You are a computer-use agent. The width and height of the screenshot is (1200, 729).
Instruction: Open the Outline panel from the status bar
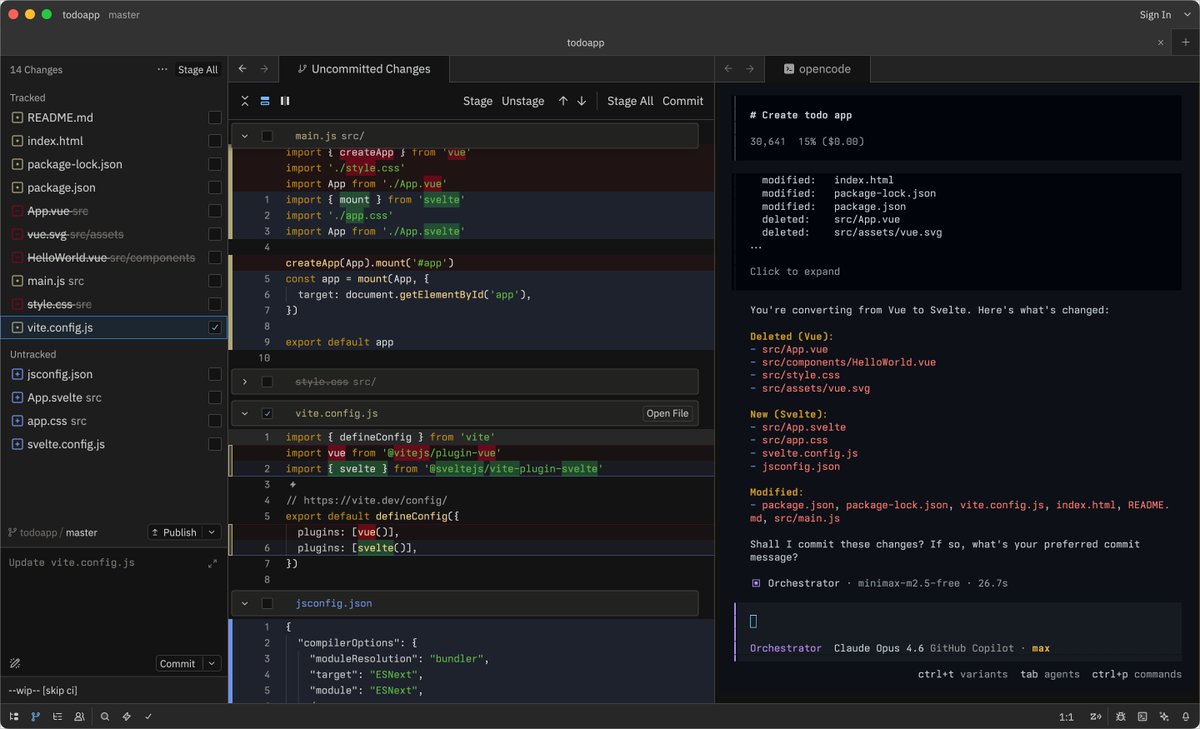(x=57, y=716)
